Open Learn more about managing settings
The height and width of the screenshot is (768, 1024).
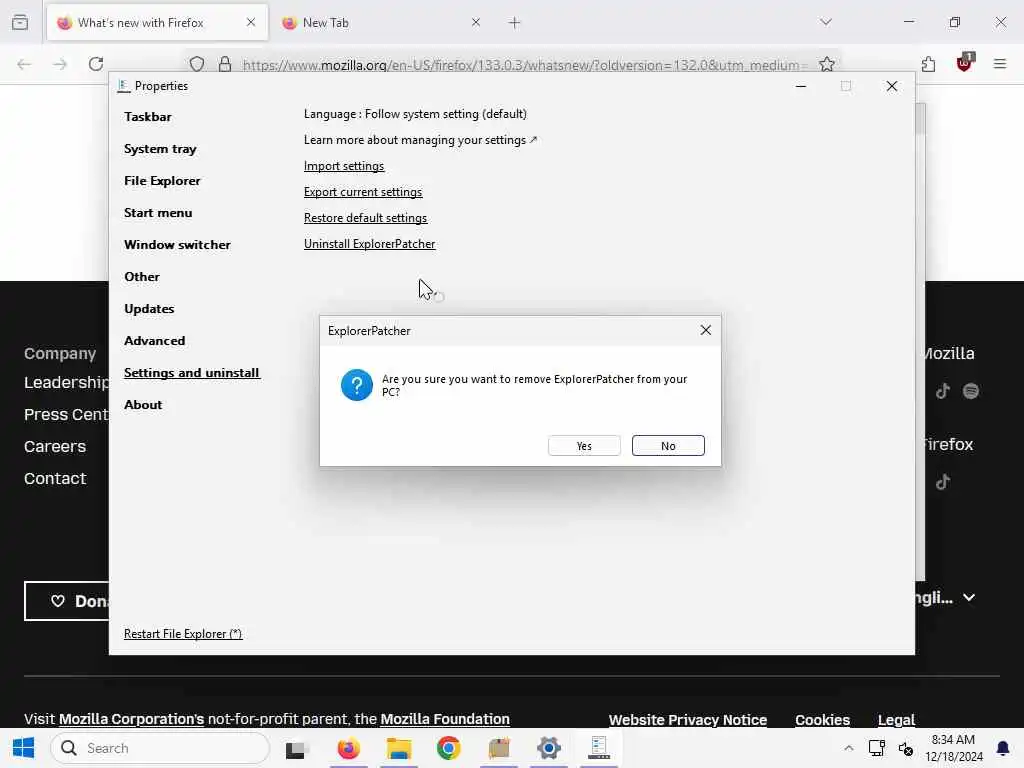tap(420, 140)
